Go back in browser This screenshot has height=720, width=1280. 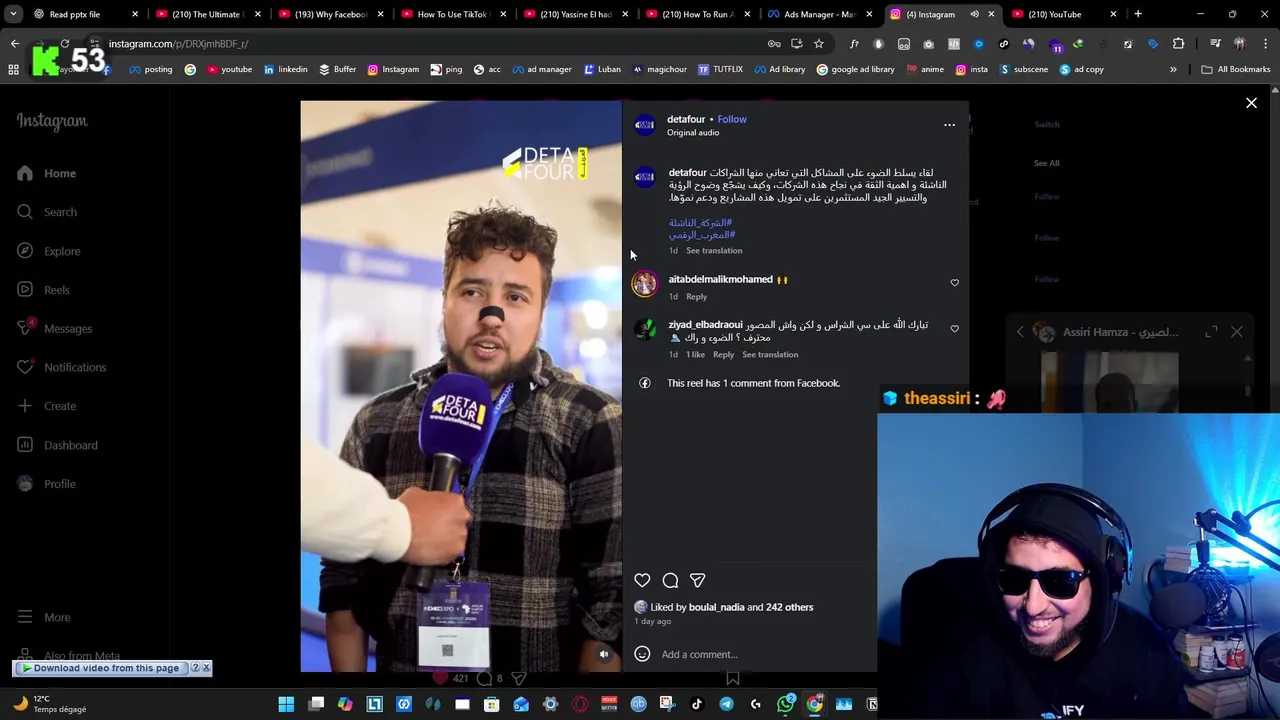pos(15,44)
